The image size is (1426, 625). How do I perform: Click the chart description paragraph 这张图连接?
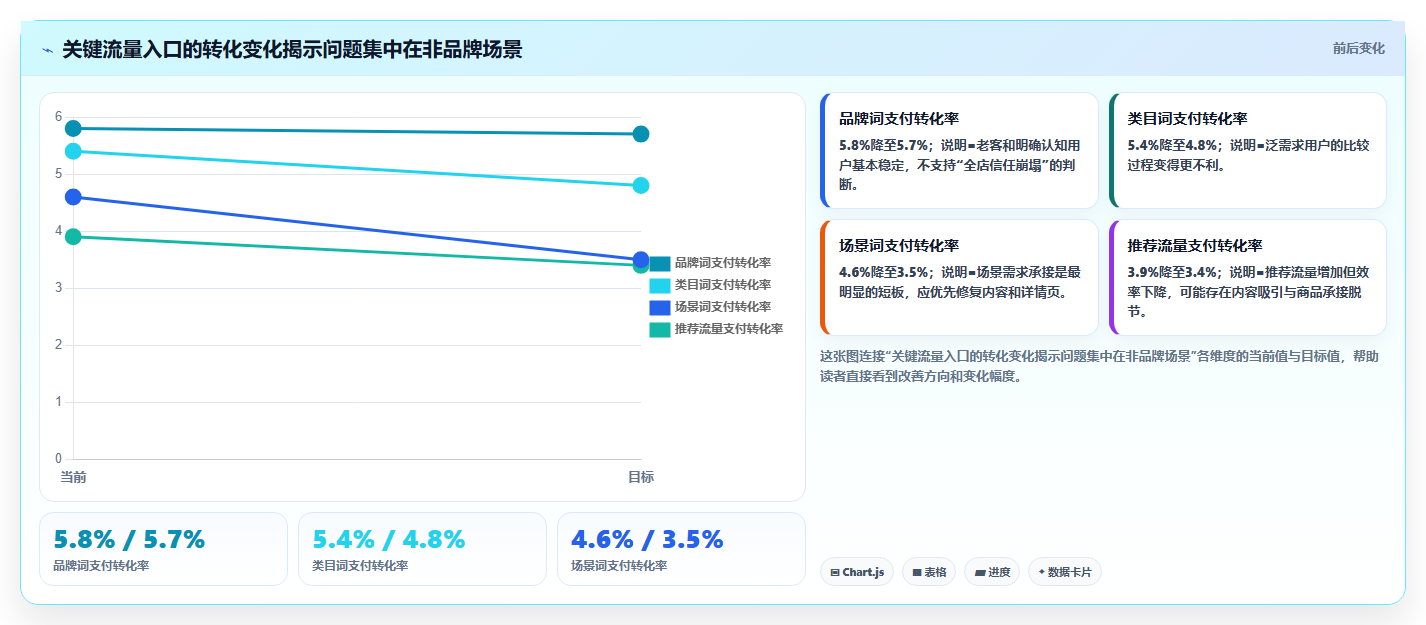[x=1099, y=367]
